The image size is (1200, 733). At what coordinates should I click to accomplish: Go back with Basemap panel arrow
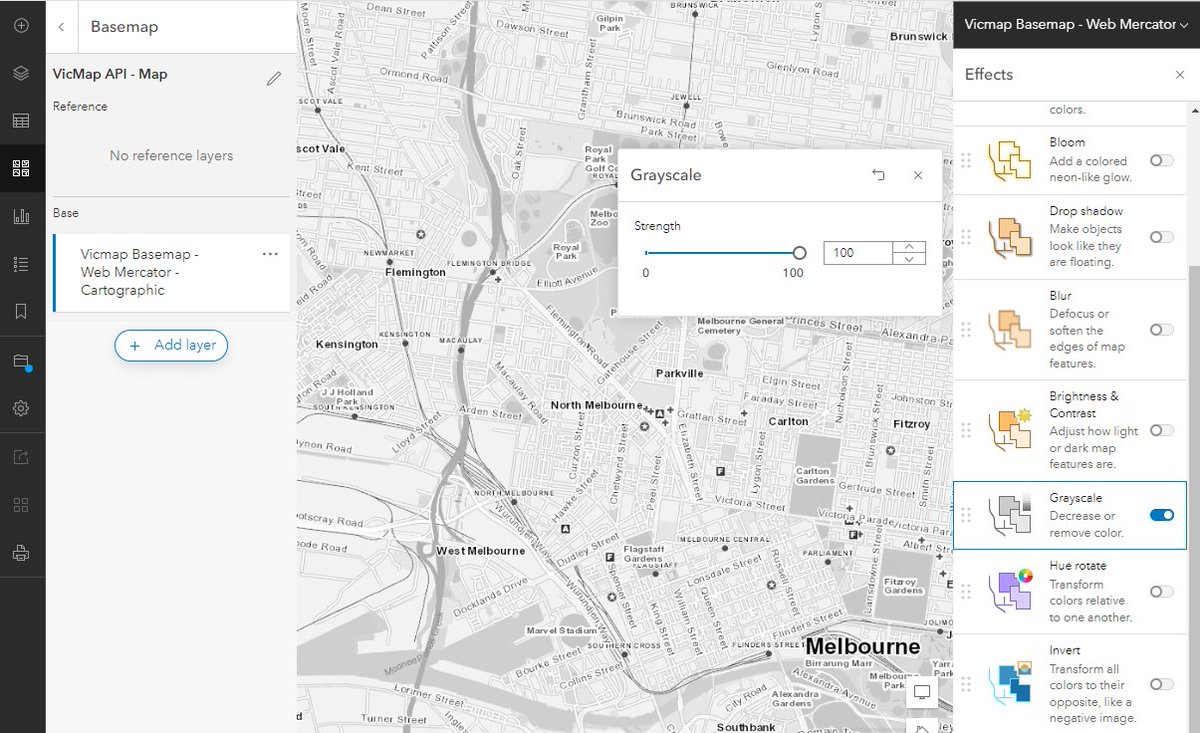pos(61,27)
